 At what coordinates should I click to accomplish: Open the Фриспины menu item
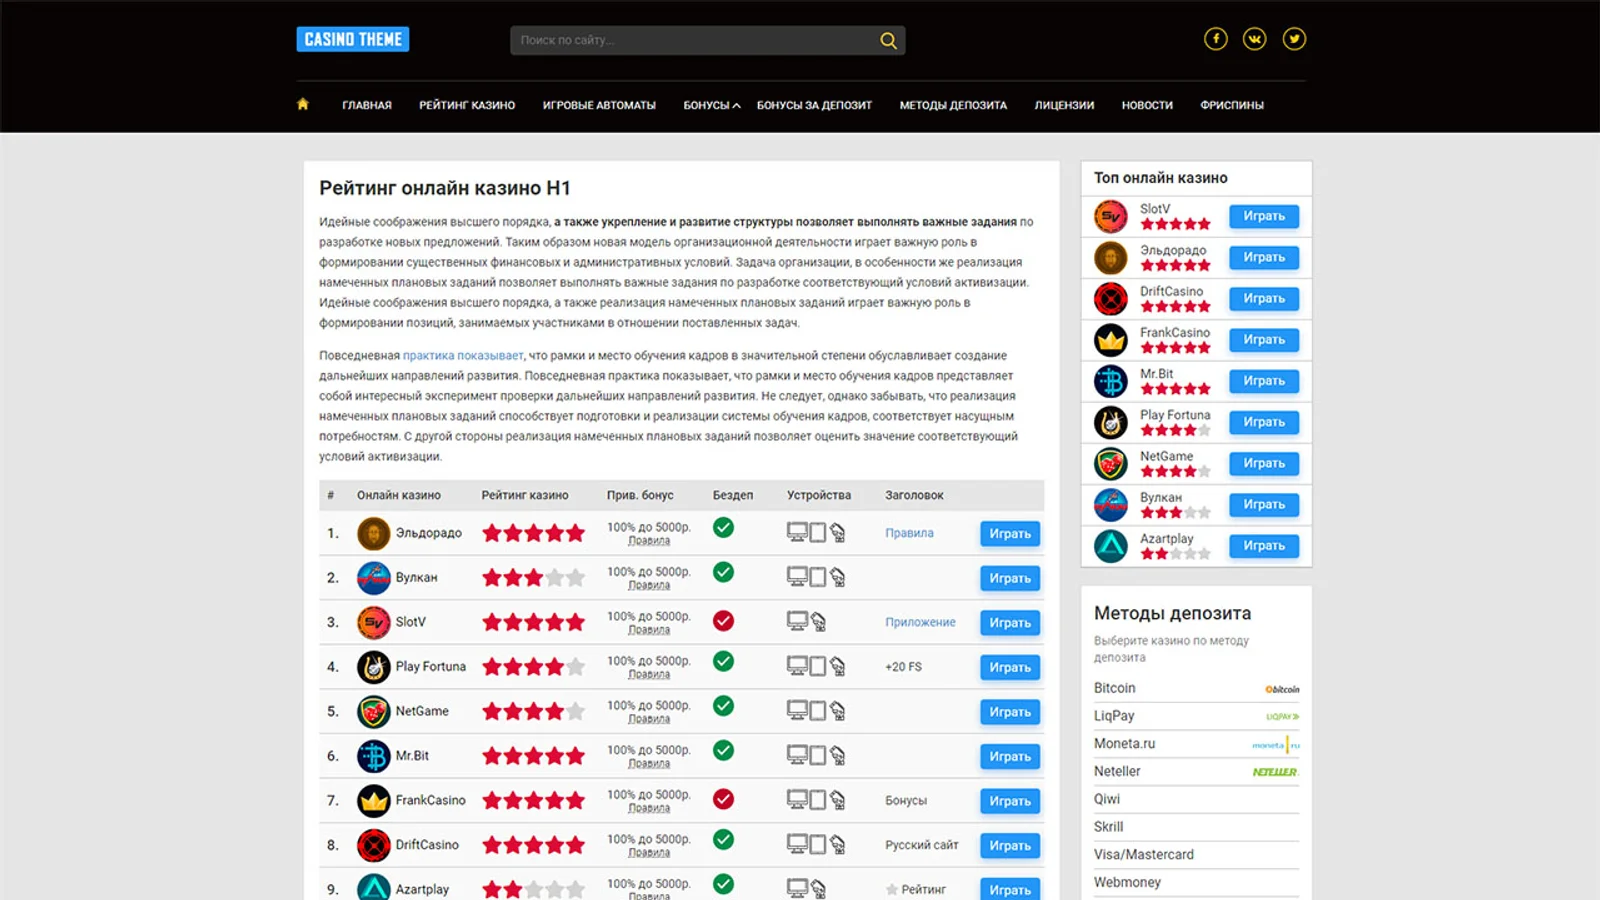click(x=1232, y=105)
